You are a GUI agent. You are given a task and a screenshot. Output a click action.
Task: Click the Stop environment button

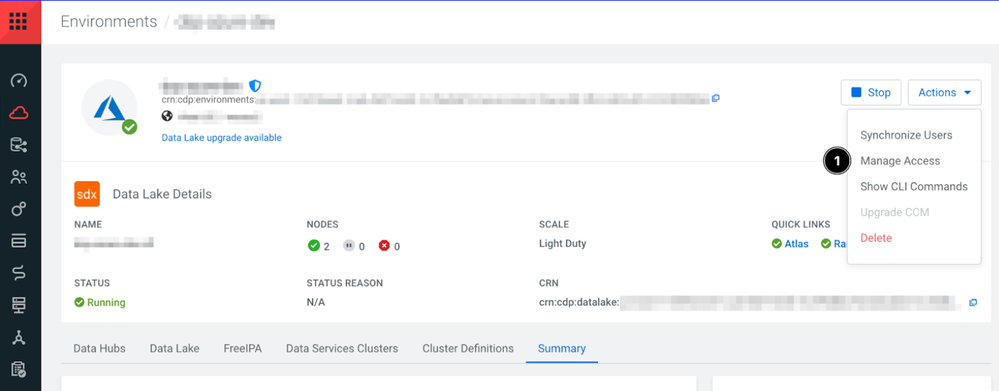[x=870, y=92]
